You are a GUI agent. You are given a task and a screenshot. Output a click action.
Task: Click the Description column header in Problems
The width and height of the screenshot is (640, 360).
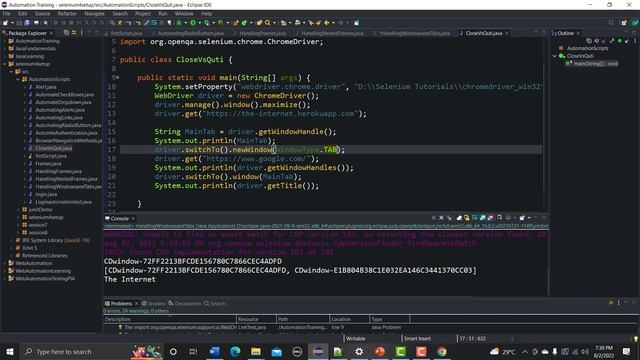(x=170, y=319)
